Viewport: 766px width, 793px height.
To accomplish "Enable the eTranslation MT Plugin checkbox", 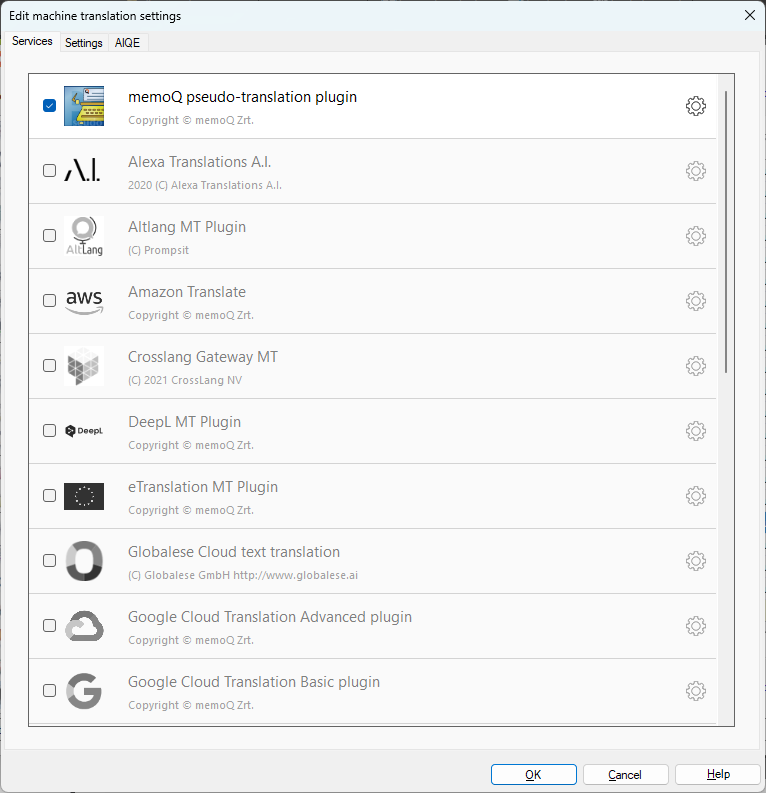I will pos(50,496).
